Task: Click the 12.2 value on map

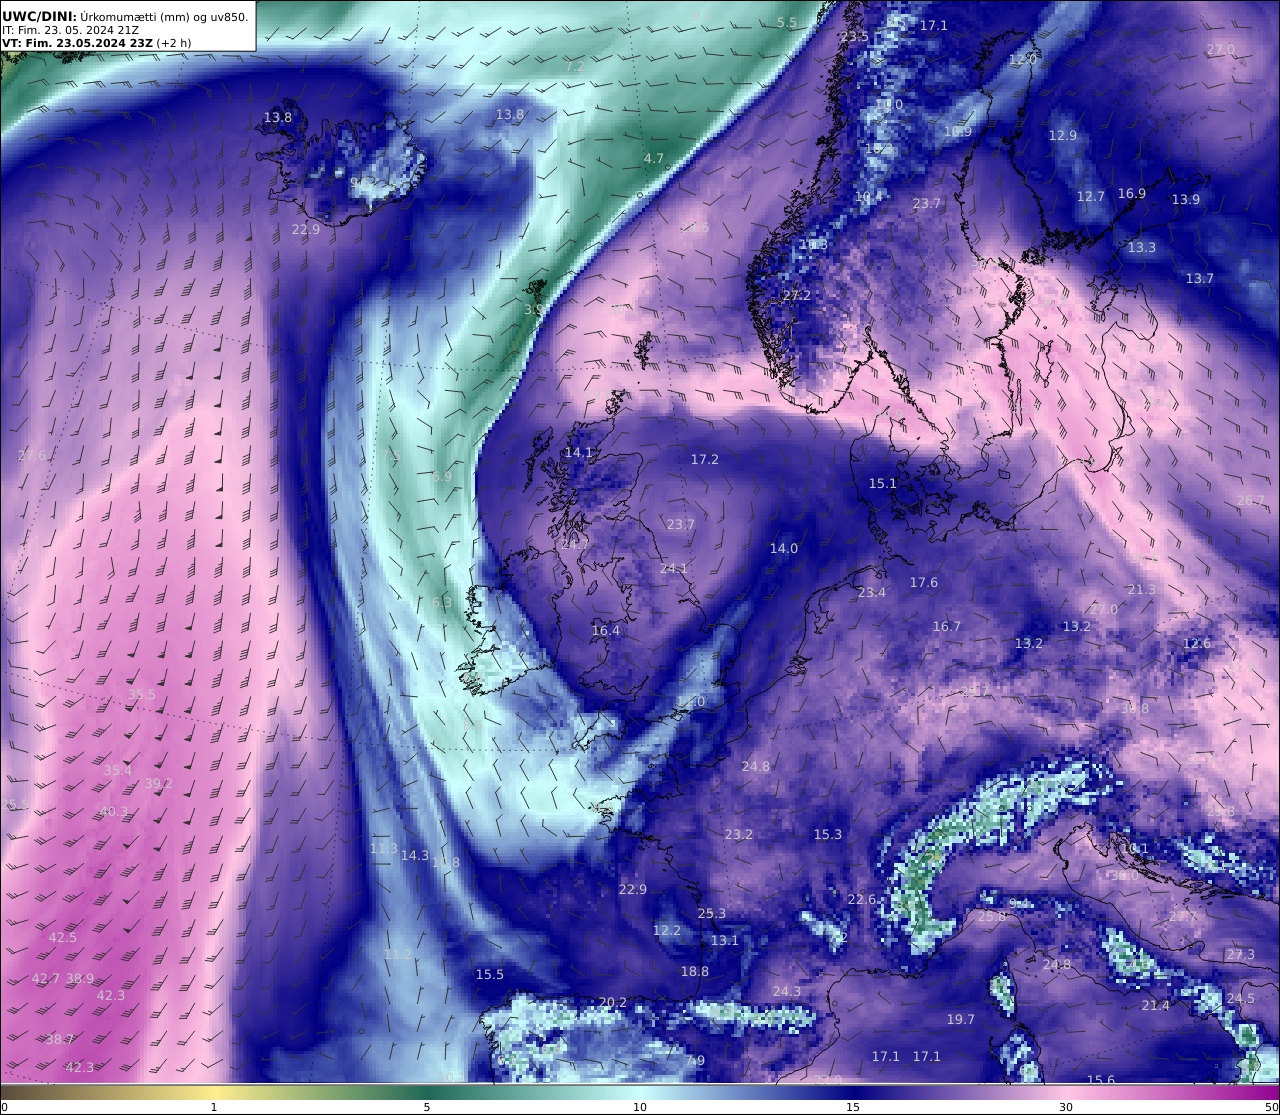Action: 667,931
